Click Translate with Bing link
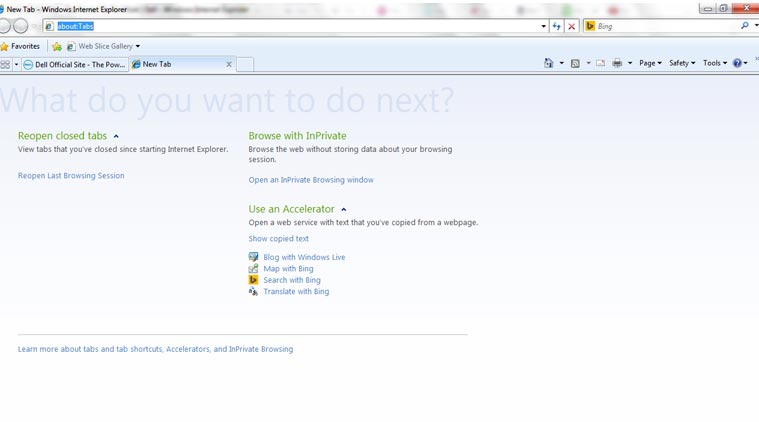This screenshot has width=759, height=422. coord(296,291)
